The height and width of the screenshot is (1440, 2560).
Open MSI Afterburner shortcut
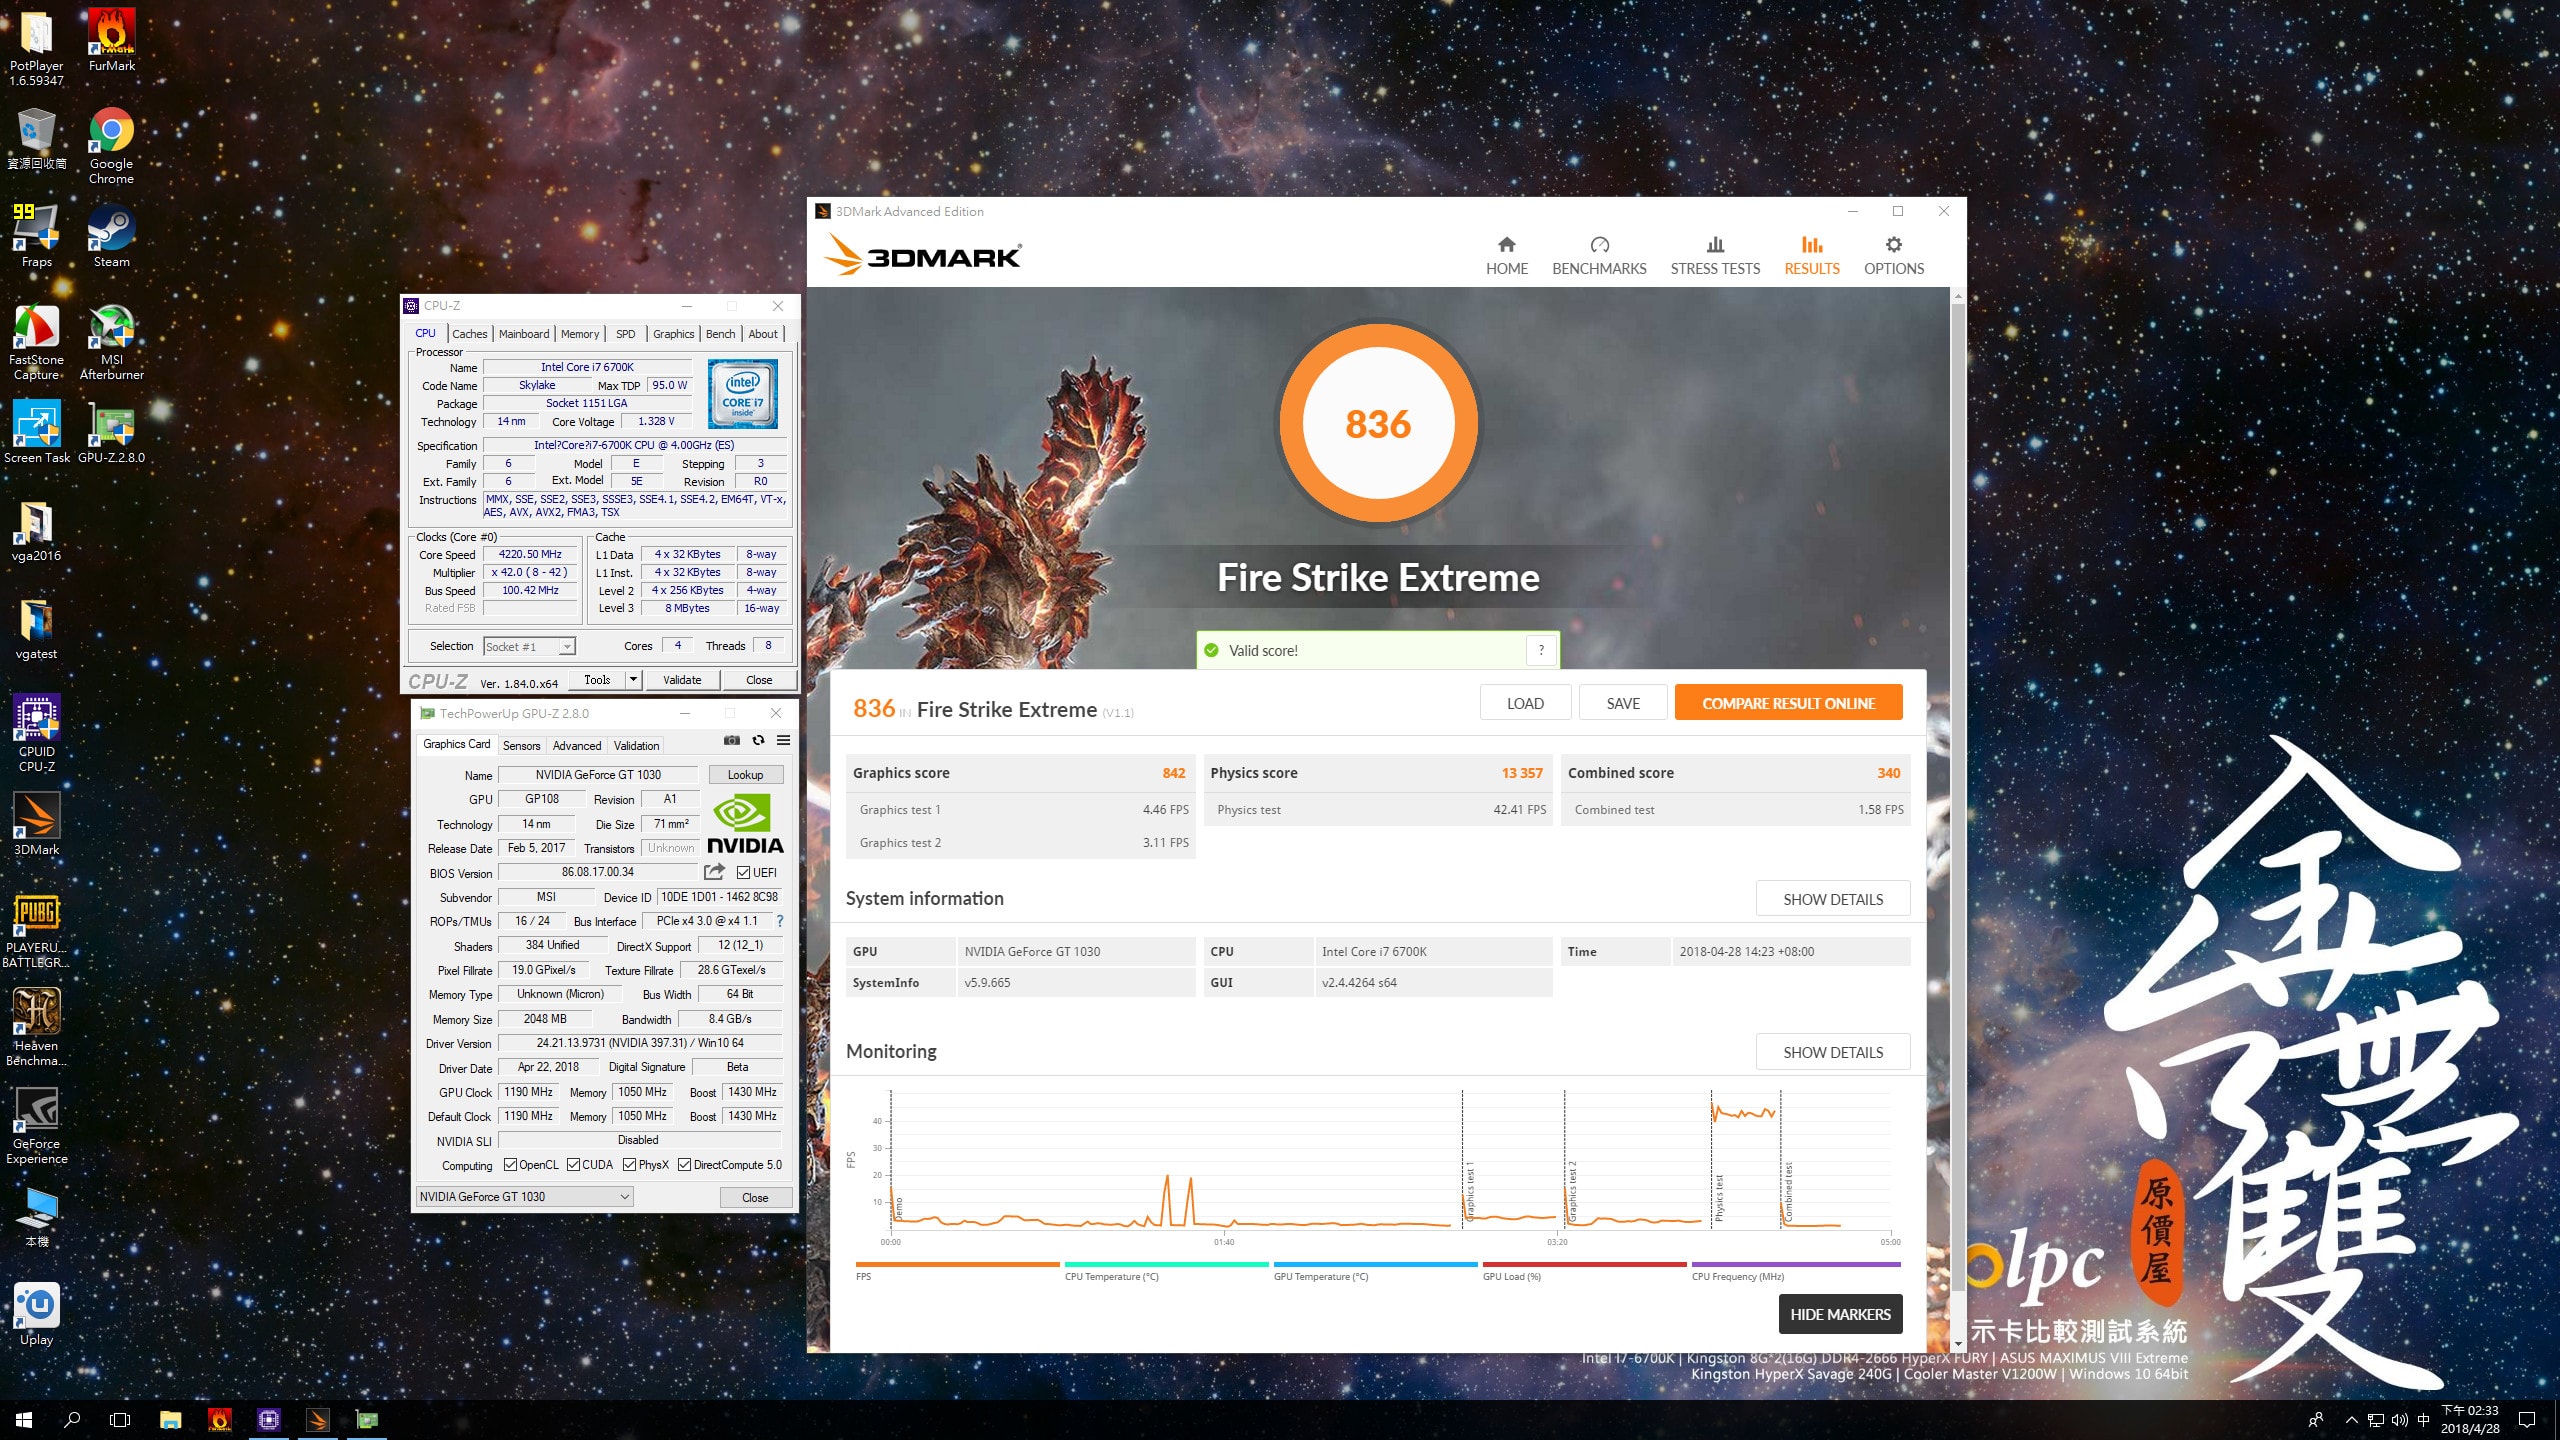pyautogui.click(x=111, y=342)
